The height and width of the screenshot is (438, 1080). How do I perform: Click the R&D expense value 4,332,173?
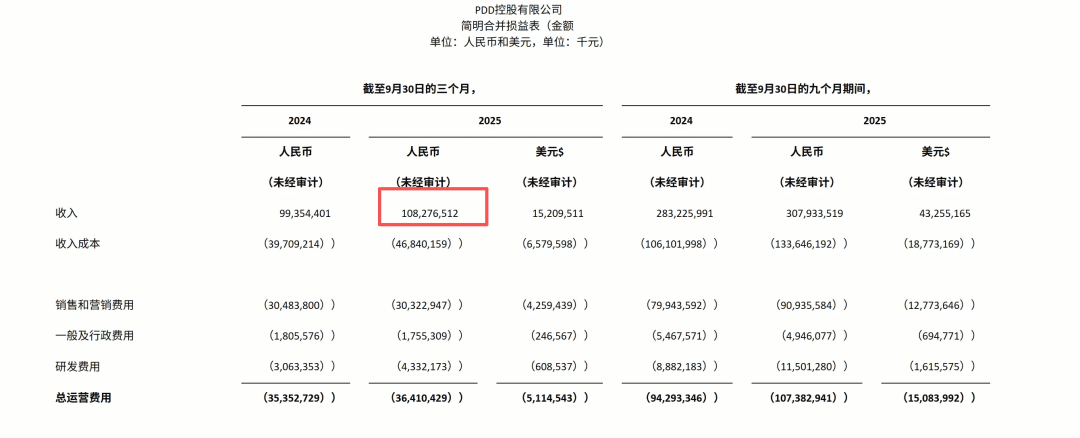(430, 366)
